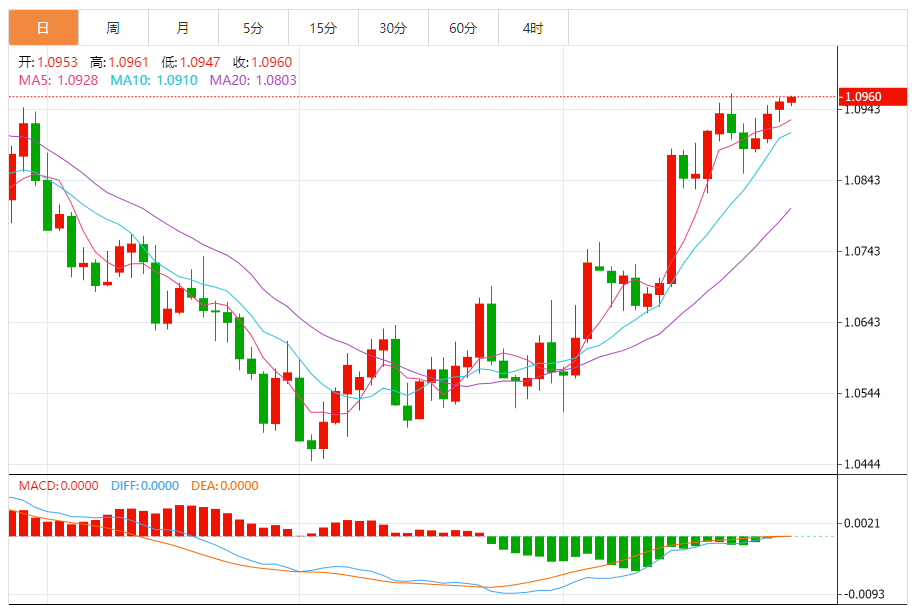Screen dimensions: 917x605
Task: Click the 0.0021 MACD axis label
Action: click(x=863, y=523)
